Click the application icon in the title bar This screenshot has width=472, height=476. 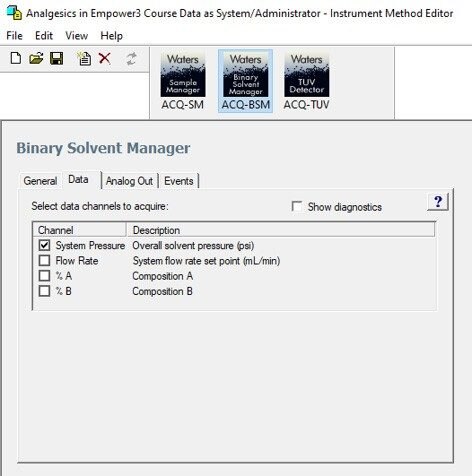click(14, 13)
